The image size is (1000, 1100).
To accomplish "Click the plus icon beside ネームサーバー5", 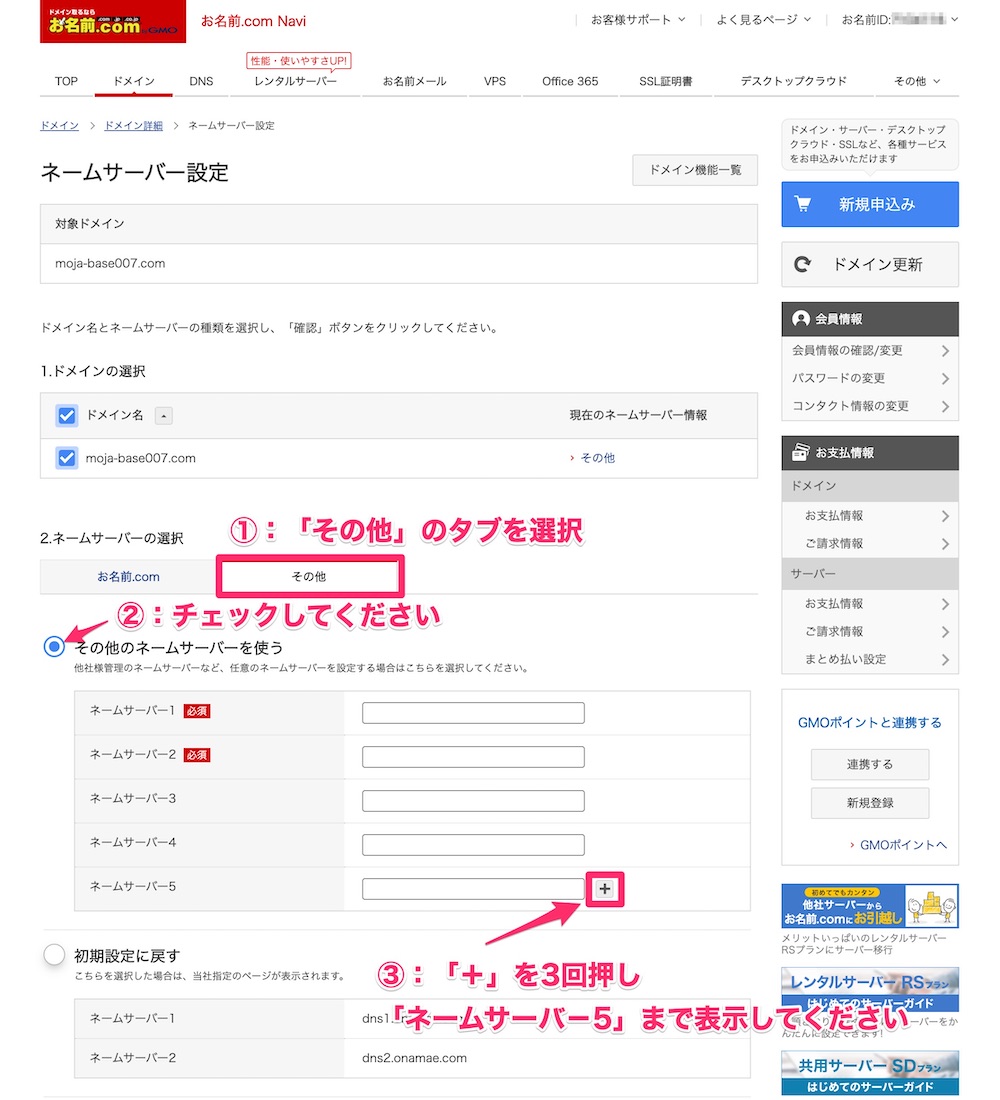I will 604,889.
